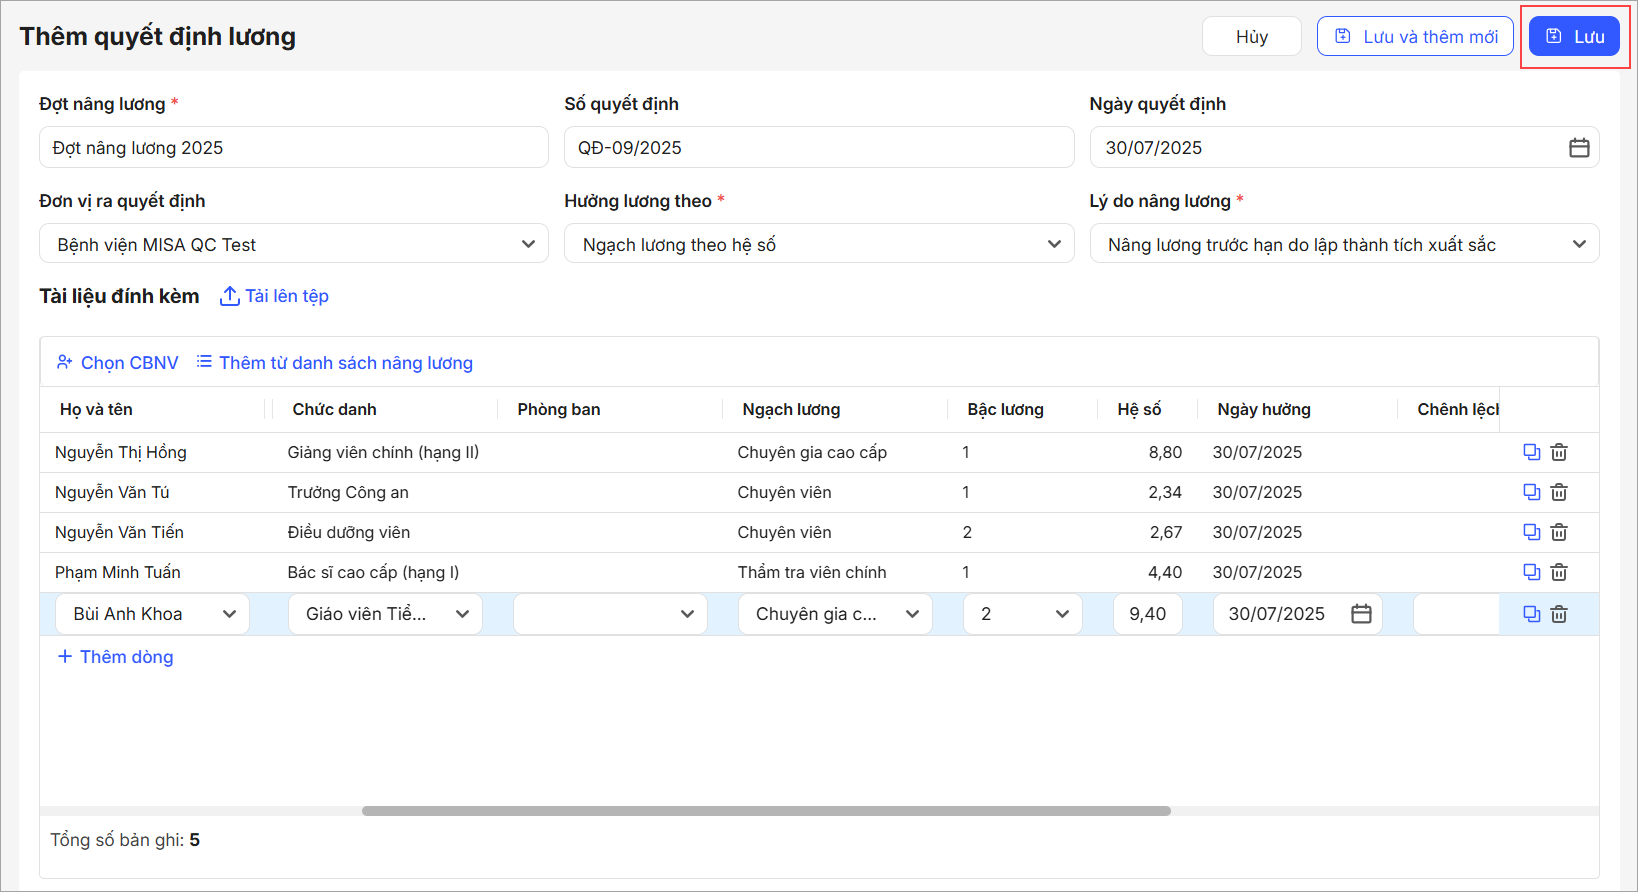Click Thêm từ danh sách nâng lương
1638x892 pixels.
(x=334, y=363)
